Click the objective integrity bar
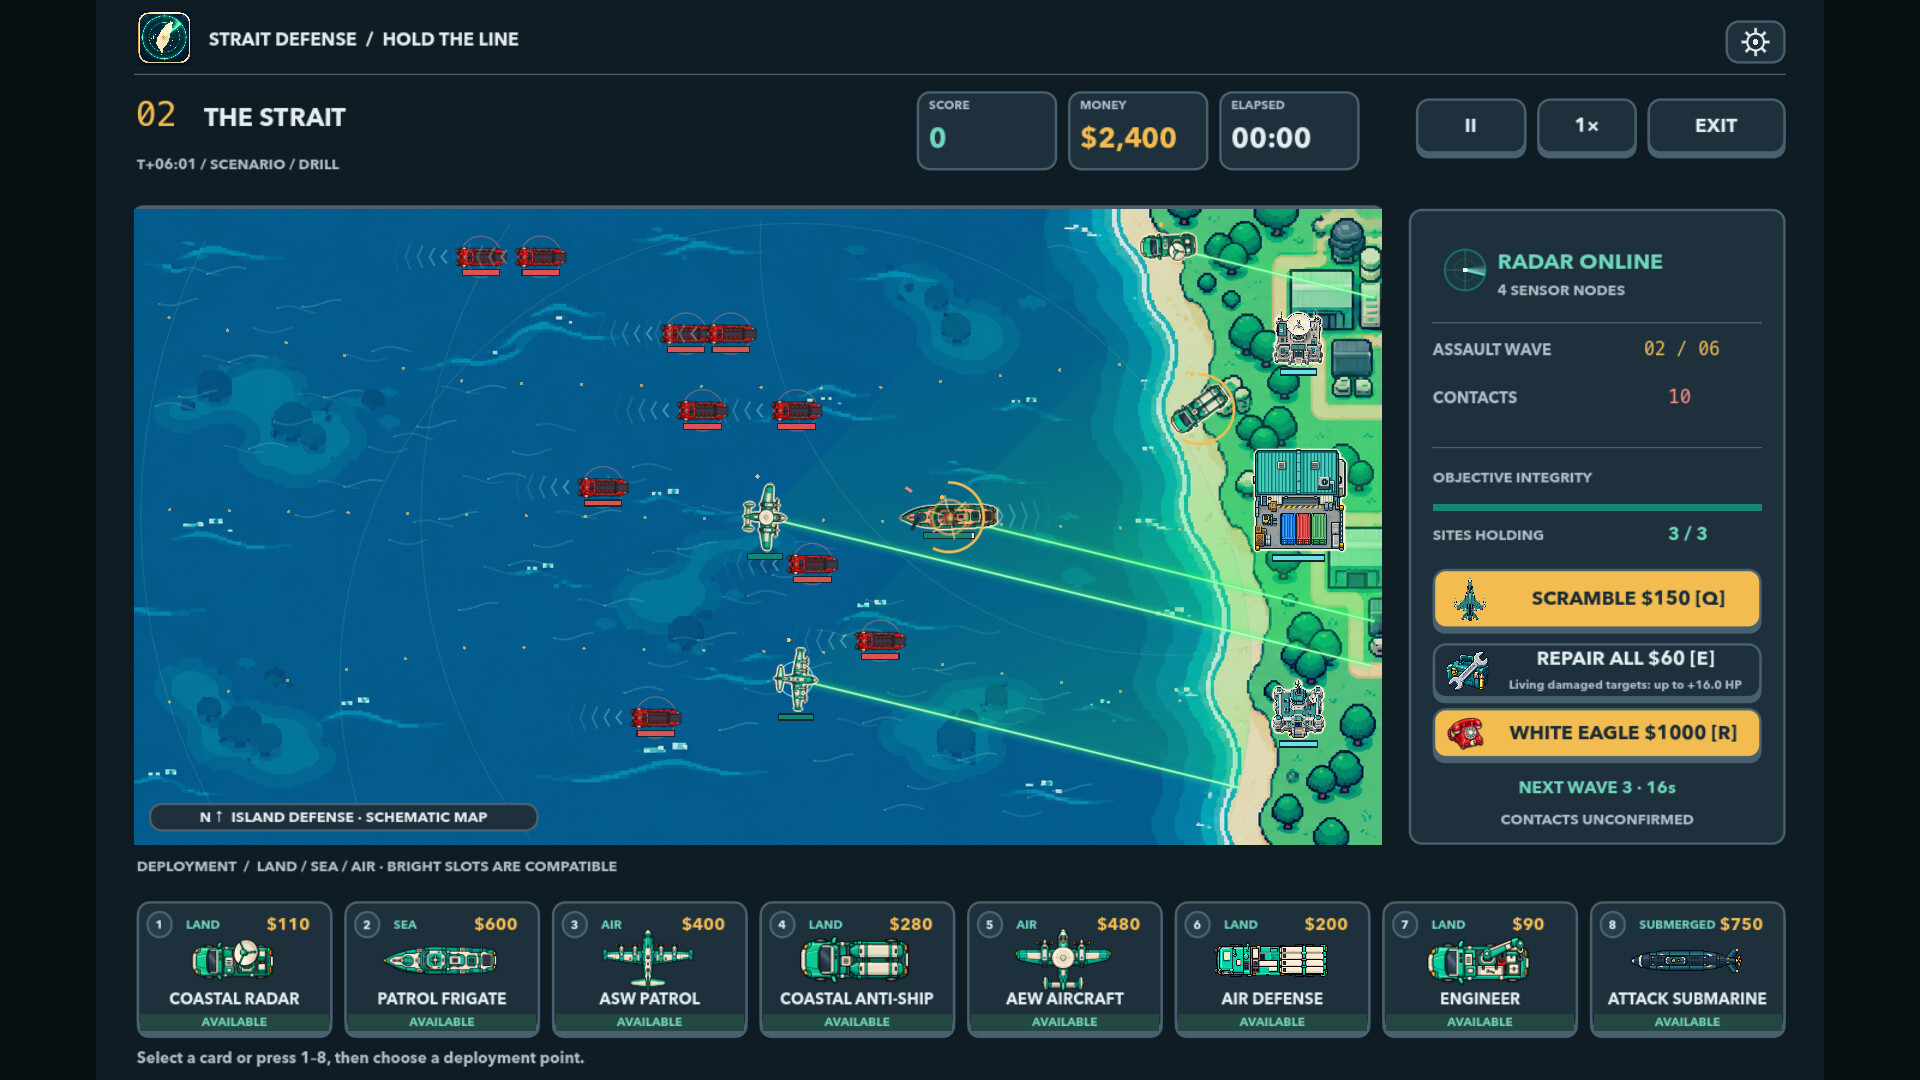 click(1597, 508)
